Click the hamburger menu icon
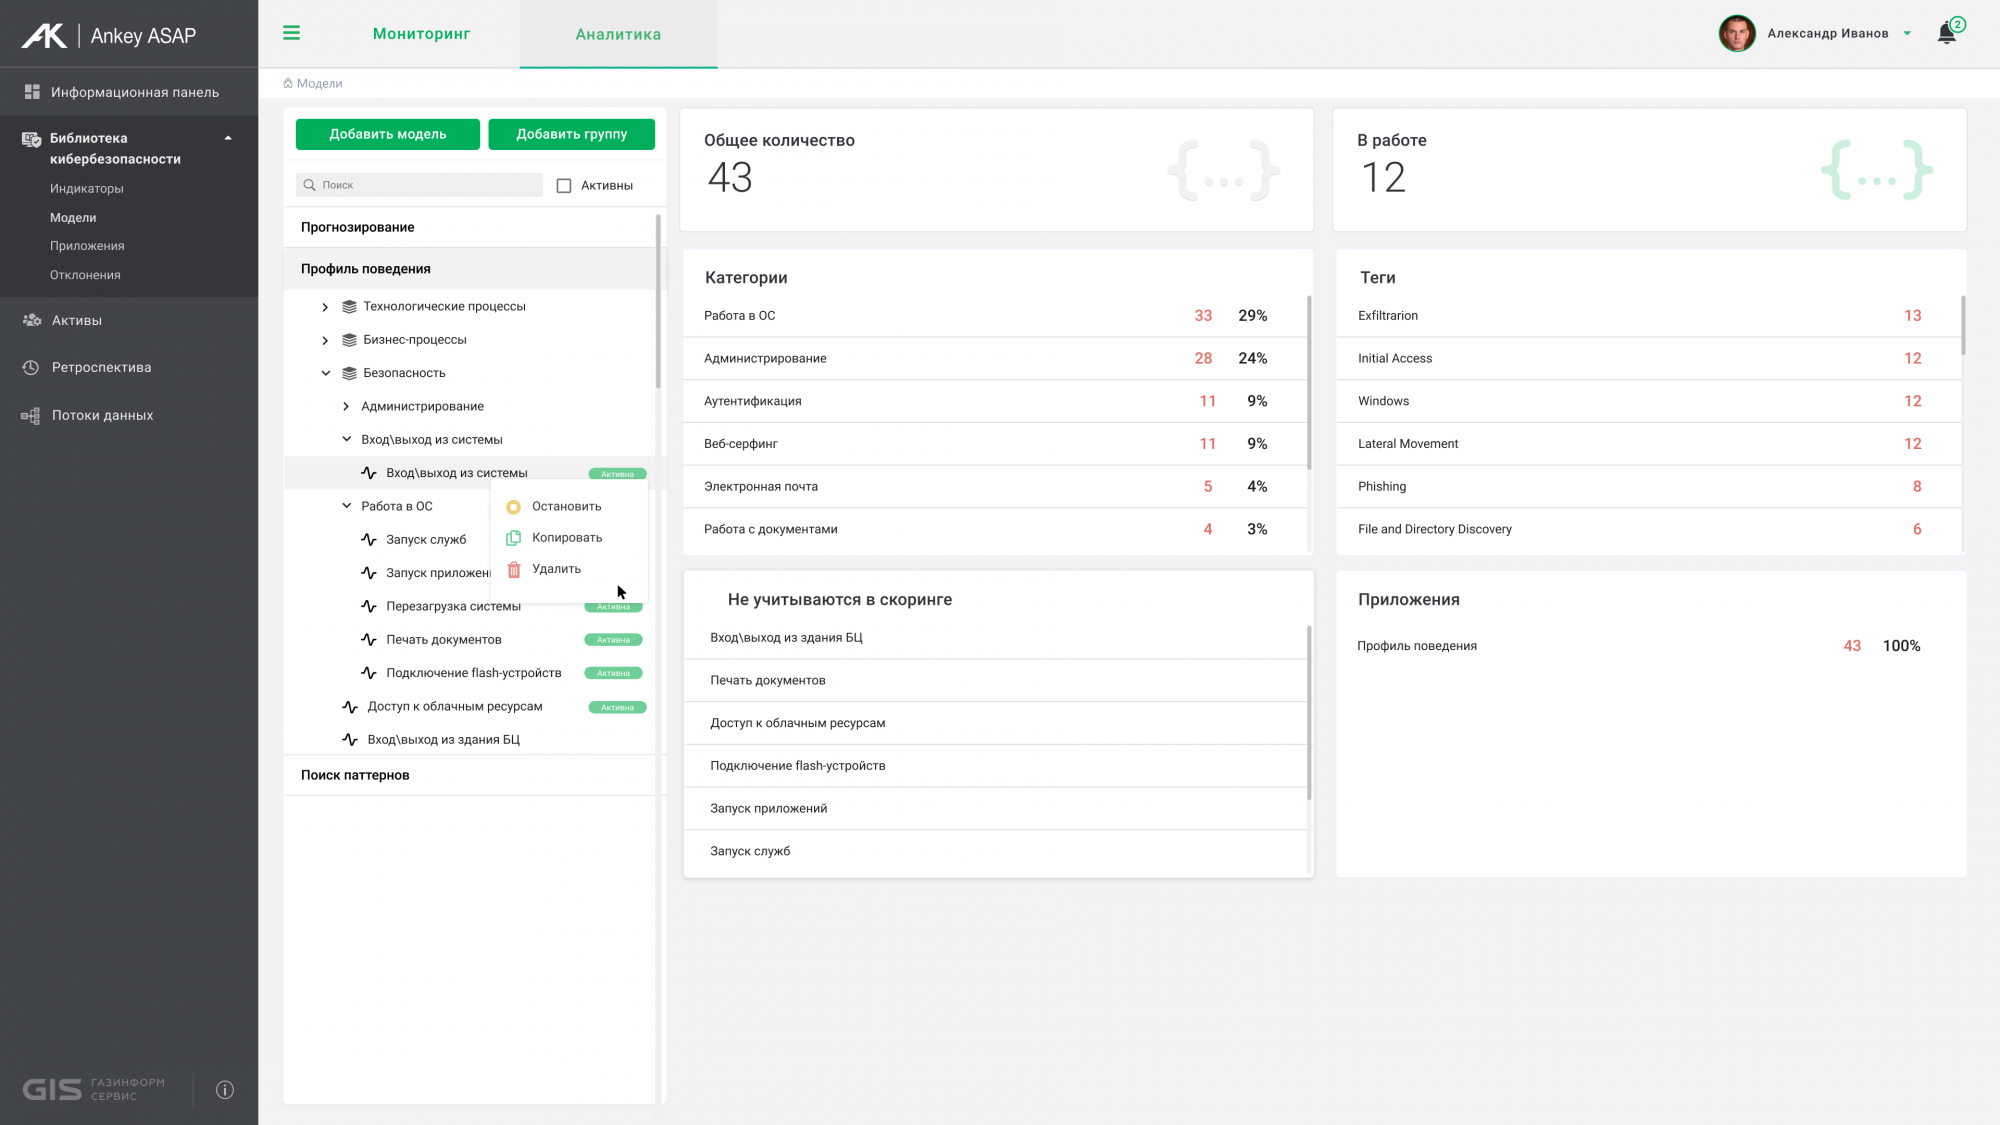Image resolution: width=2000 pixels, height=1125 pixels. (291, 33)
